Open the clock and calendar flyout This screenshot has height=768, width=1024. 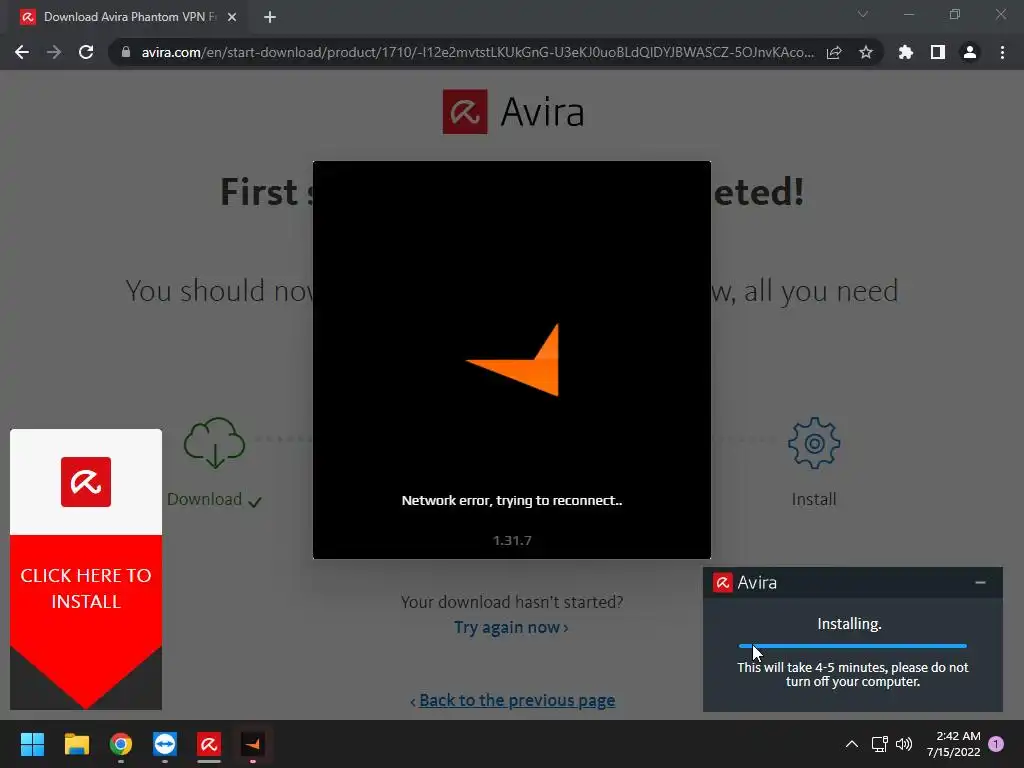pos(953,744)
